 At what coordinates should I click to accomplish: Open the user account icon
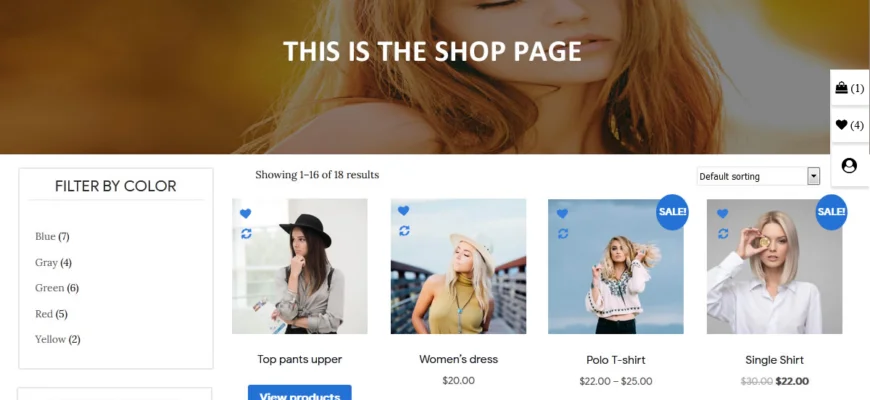coord(849,165)
